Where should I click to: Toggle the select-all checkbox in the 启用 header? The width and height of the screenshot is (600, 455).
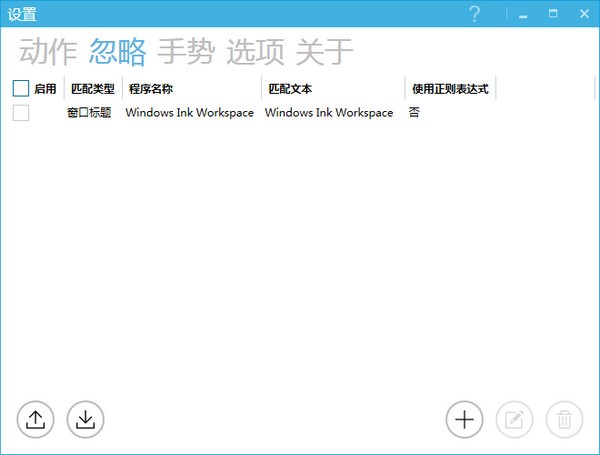(x=21, y=88)
